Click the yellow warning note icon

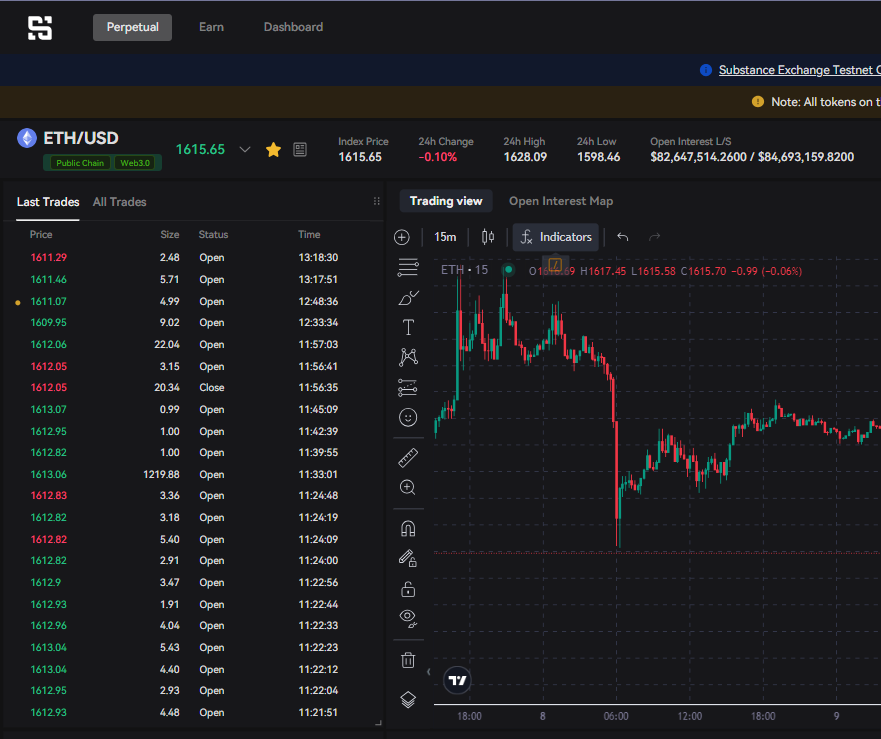(758, 102)
